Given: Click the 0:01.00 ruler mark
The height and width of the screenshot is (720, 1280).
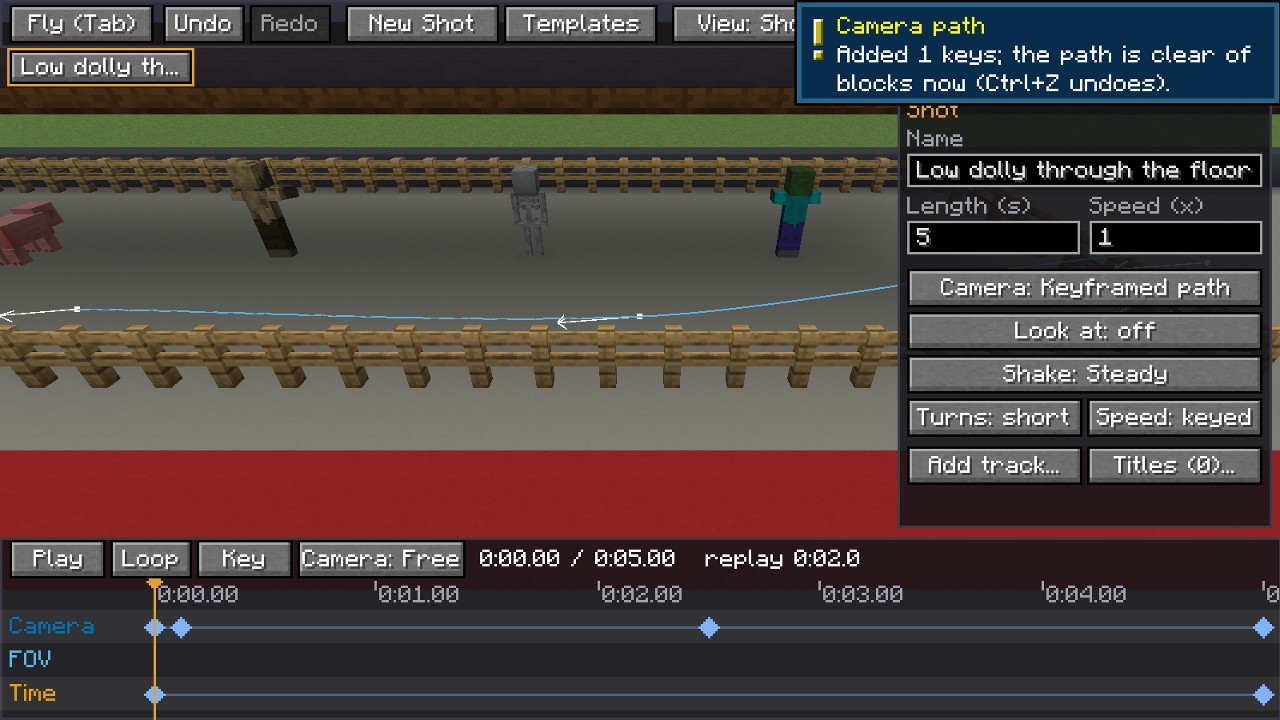Looking at the screenshot, I should click(x=417, y=594).
